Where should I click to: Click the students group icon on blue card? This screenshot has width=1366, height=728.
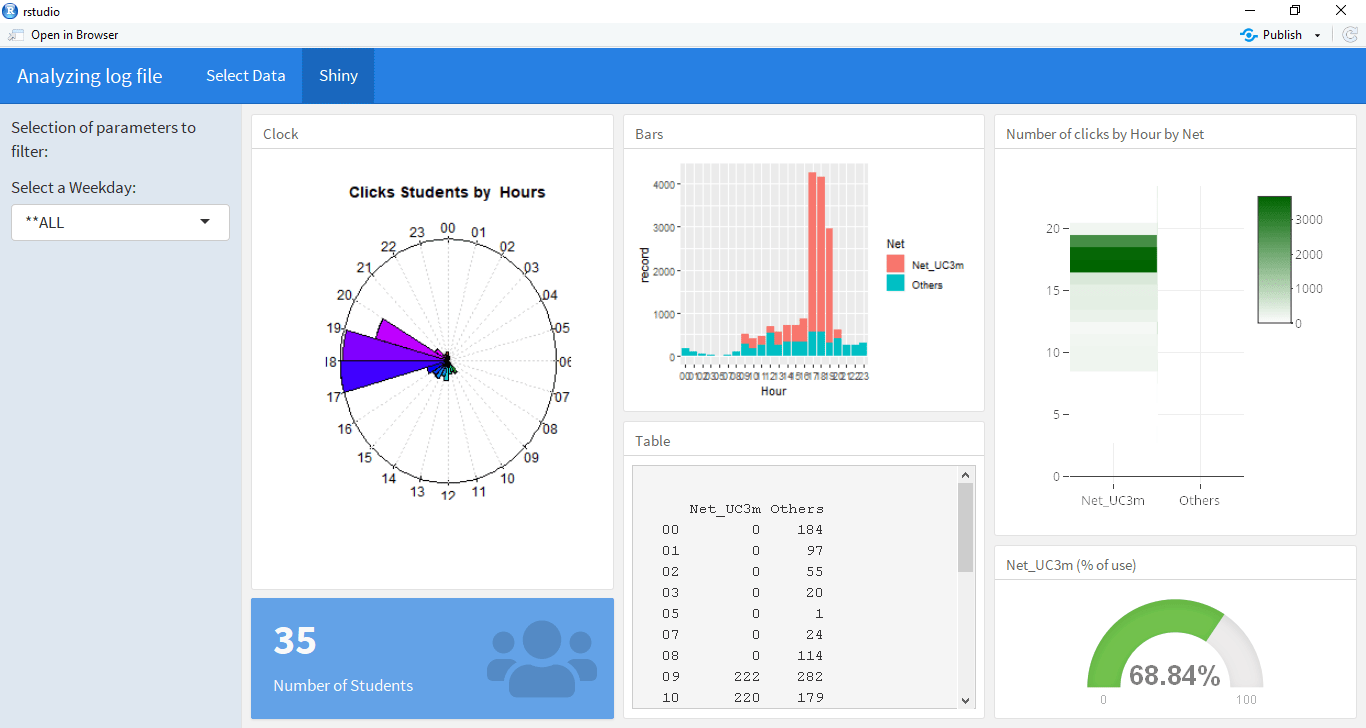click(541, 658)
